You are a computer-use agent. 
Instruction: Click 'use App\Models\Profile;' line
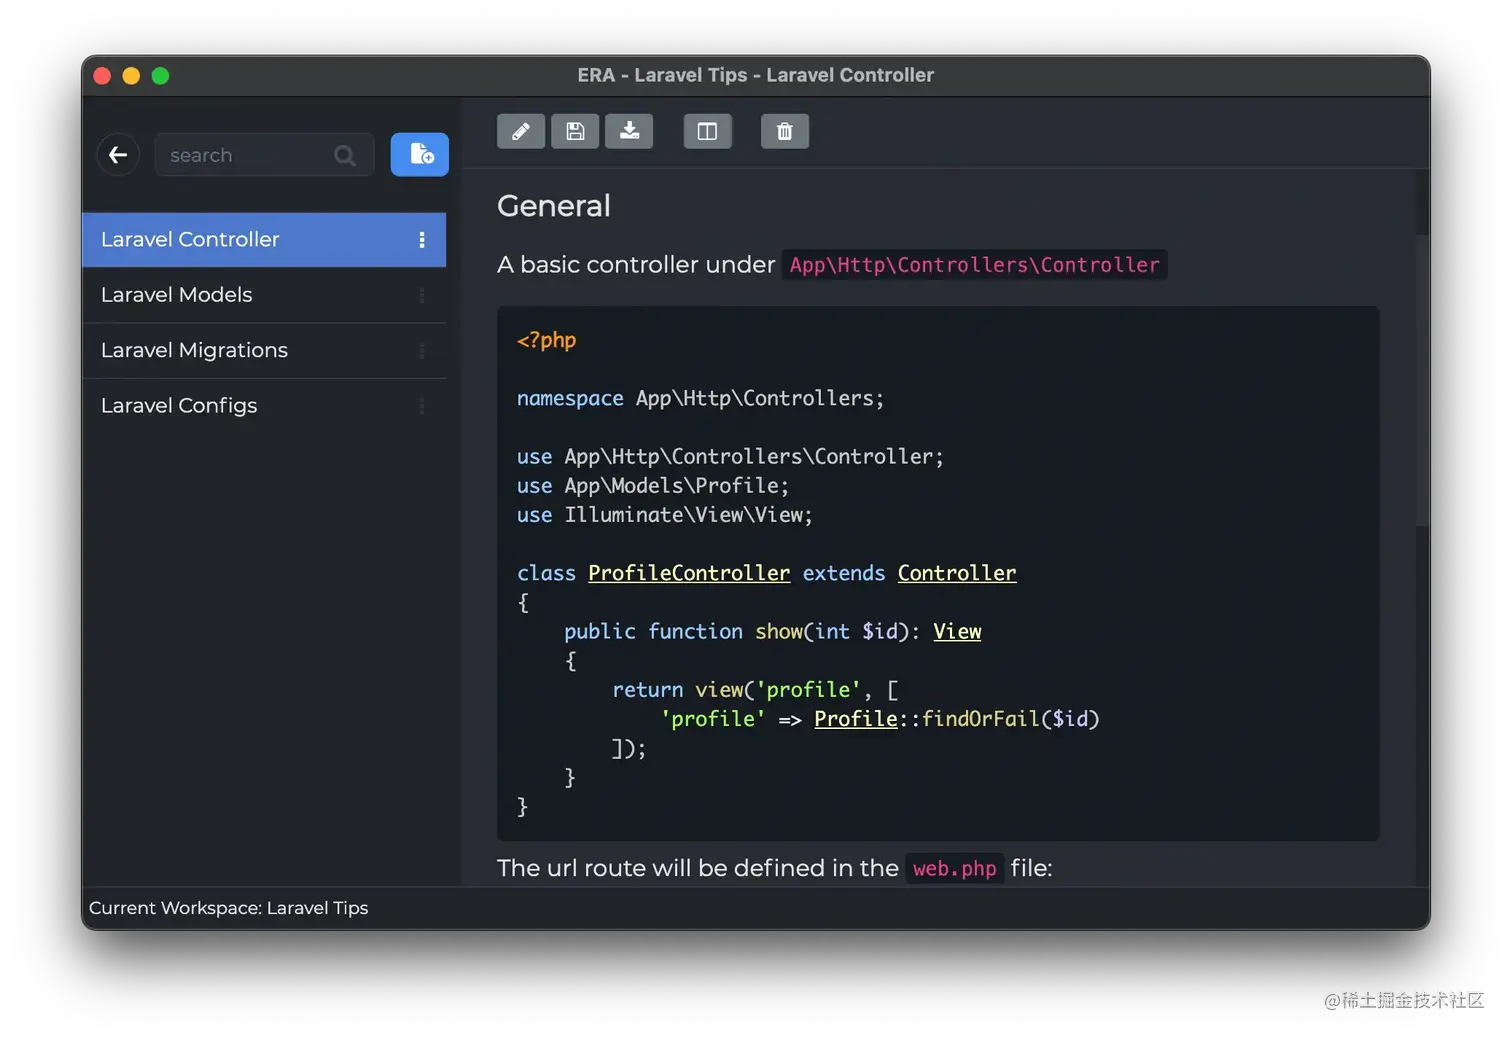click(x=653, y=486)
